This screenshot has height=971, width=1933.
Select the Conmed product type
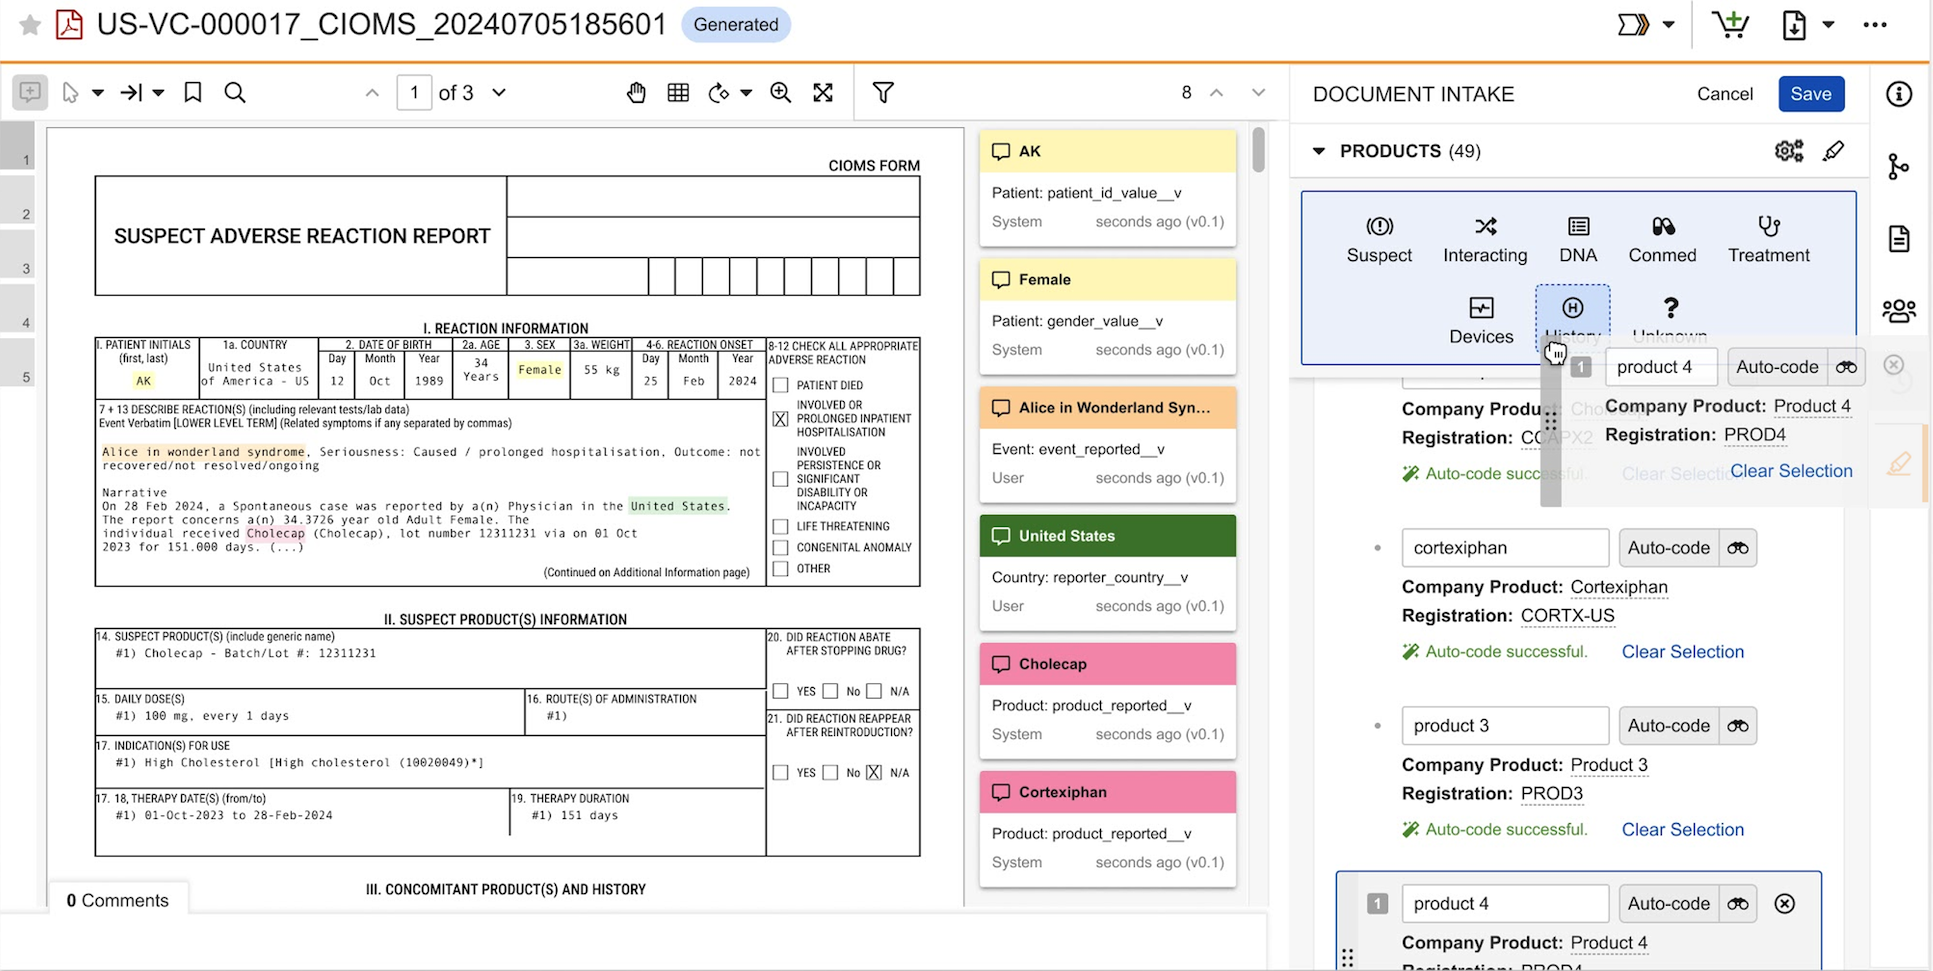pyautogui.click(x=1662, y=240)
